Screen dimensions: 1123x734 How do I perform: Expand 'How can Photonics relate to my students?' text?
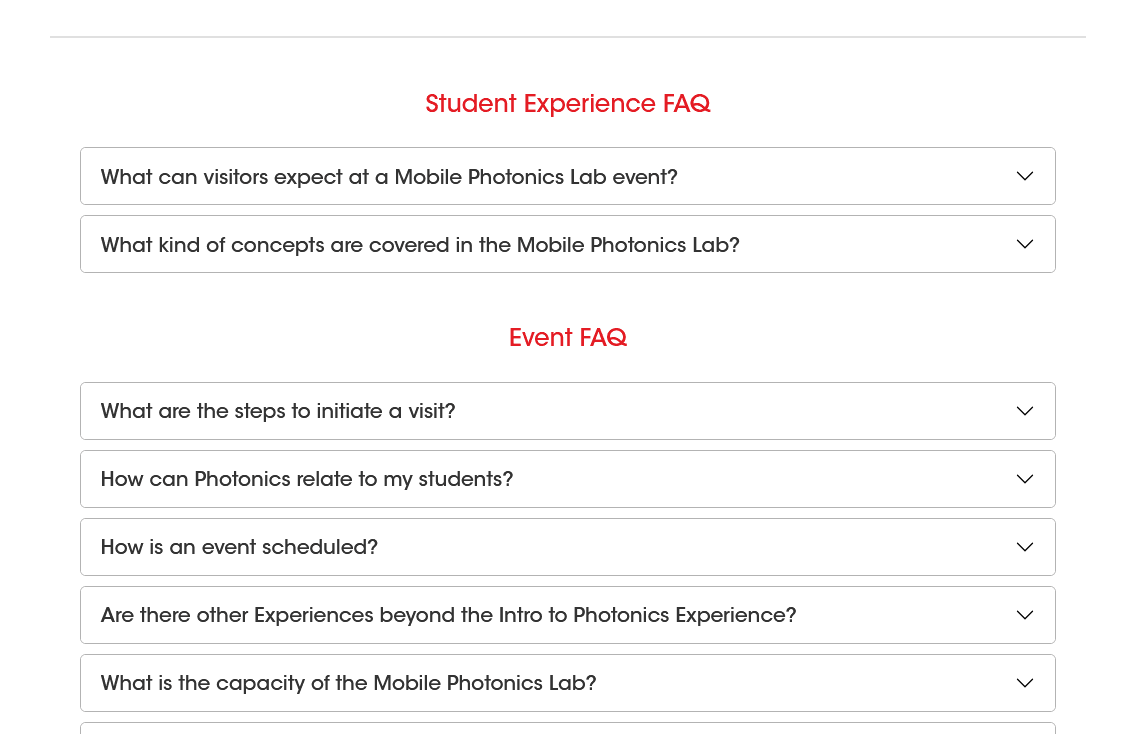tap(307, 479)
